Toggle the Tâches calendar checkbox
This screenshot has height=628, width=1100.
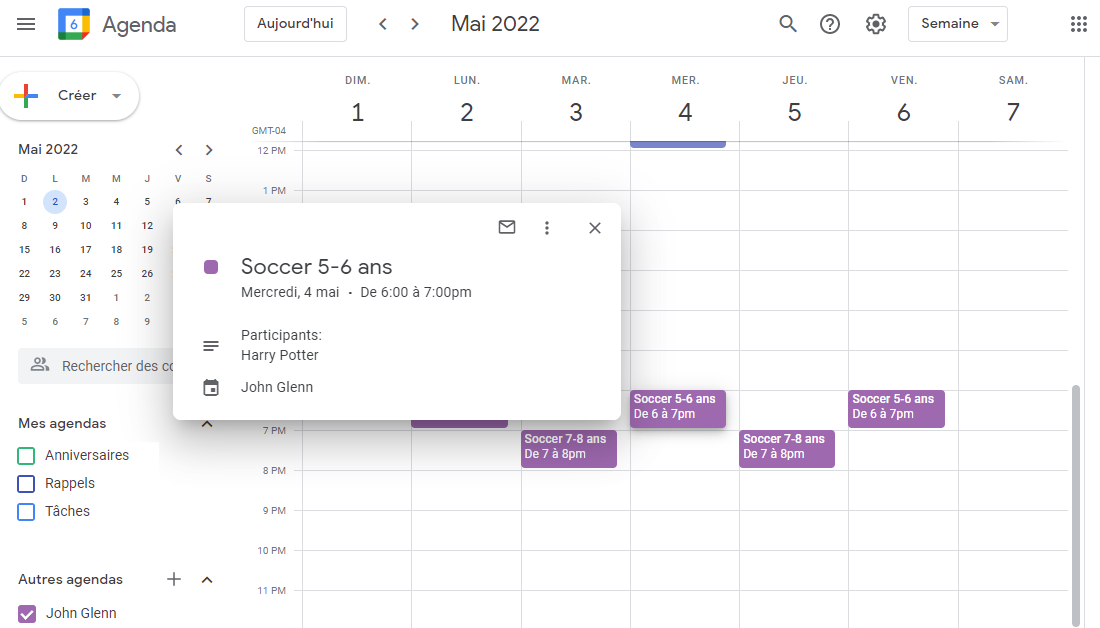point(26,512)
